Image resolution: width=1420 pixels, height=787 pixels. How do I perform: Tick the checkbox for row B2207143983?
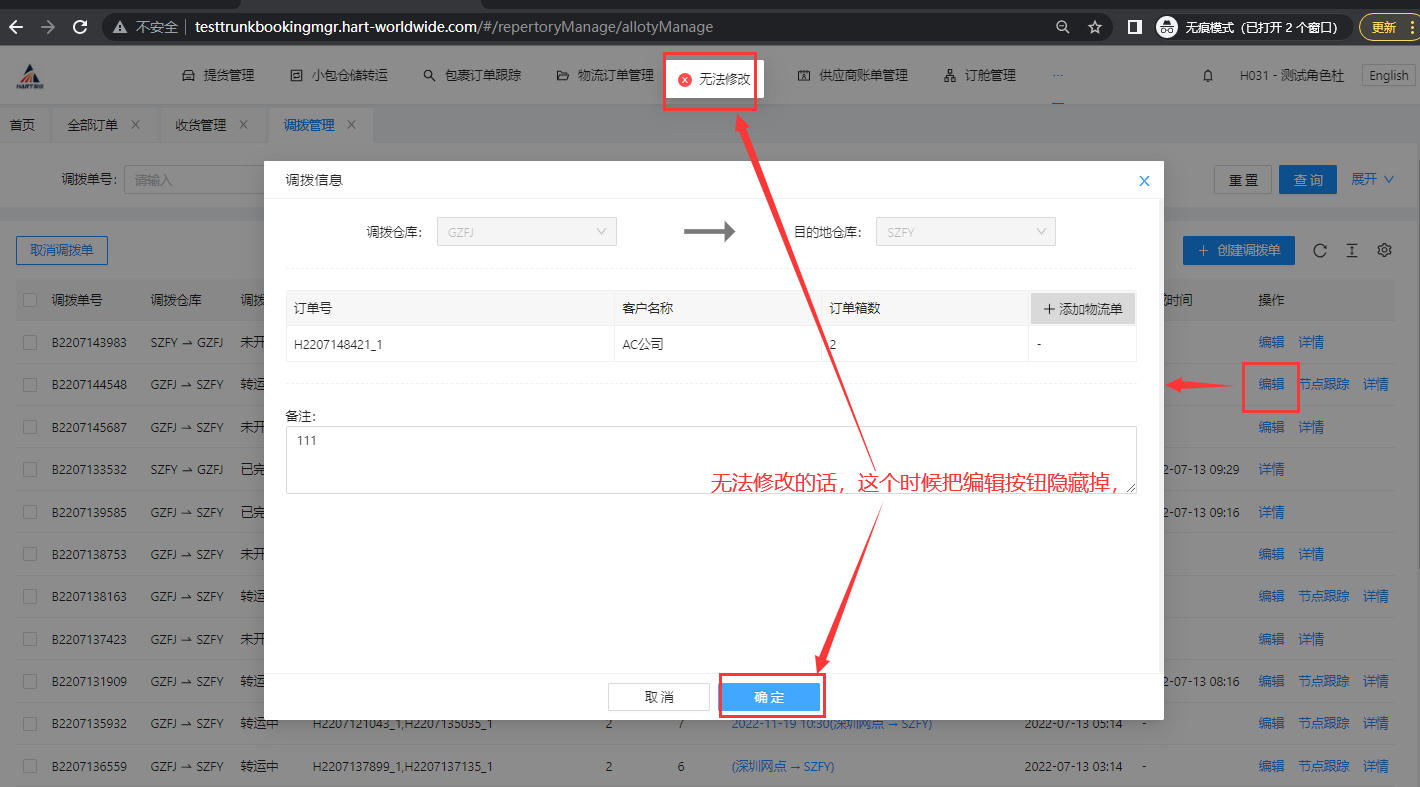(x=30, y=342)
